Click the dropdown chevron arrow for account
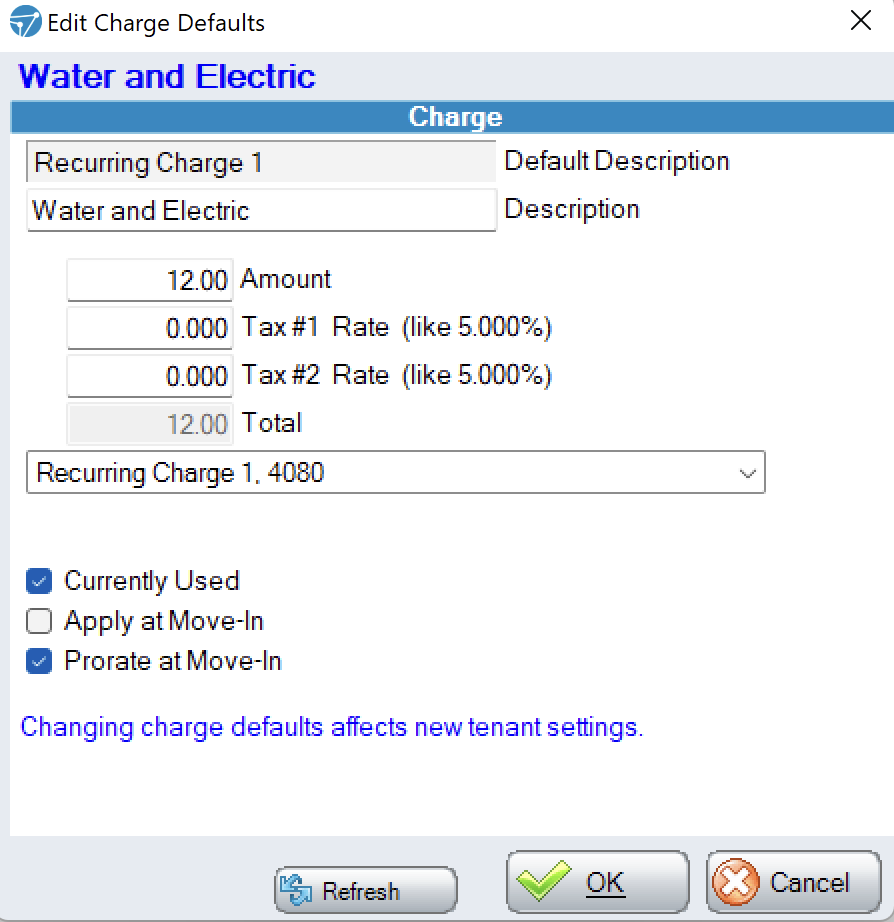 (747, 473)
